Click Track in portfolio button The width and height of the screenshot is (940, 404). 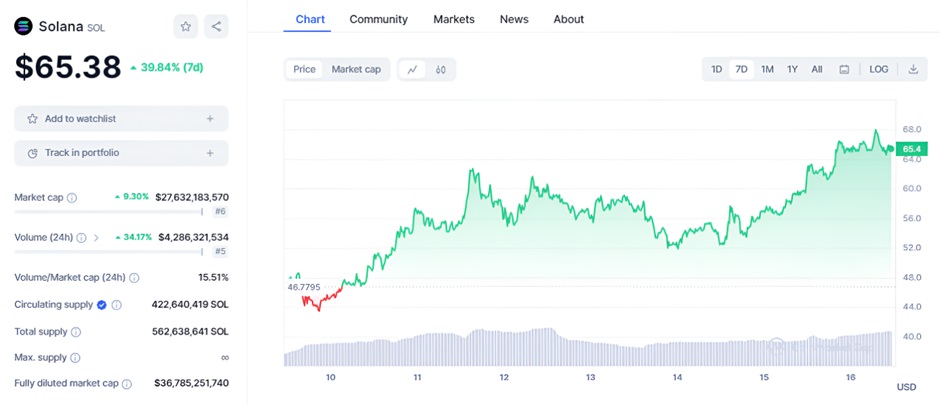[x=121, y=153]
